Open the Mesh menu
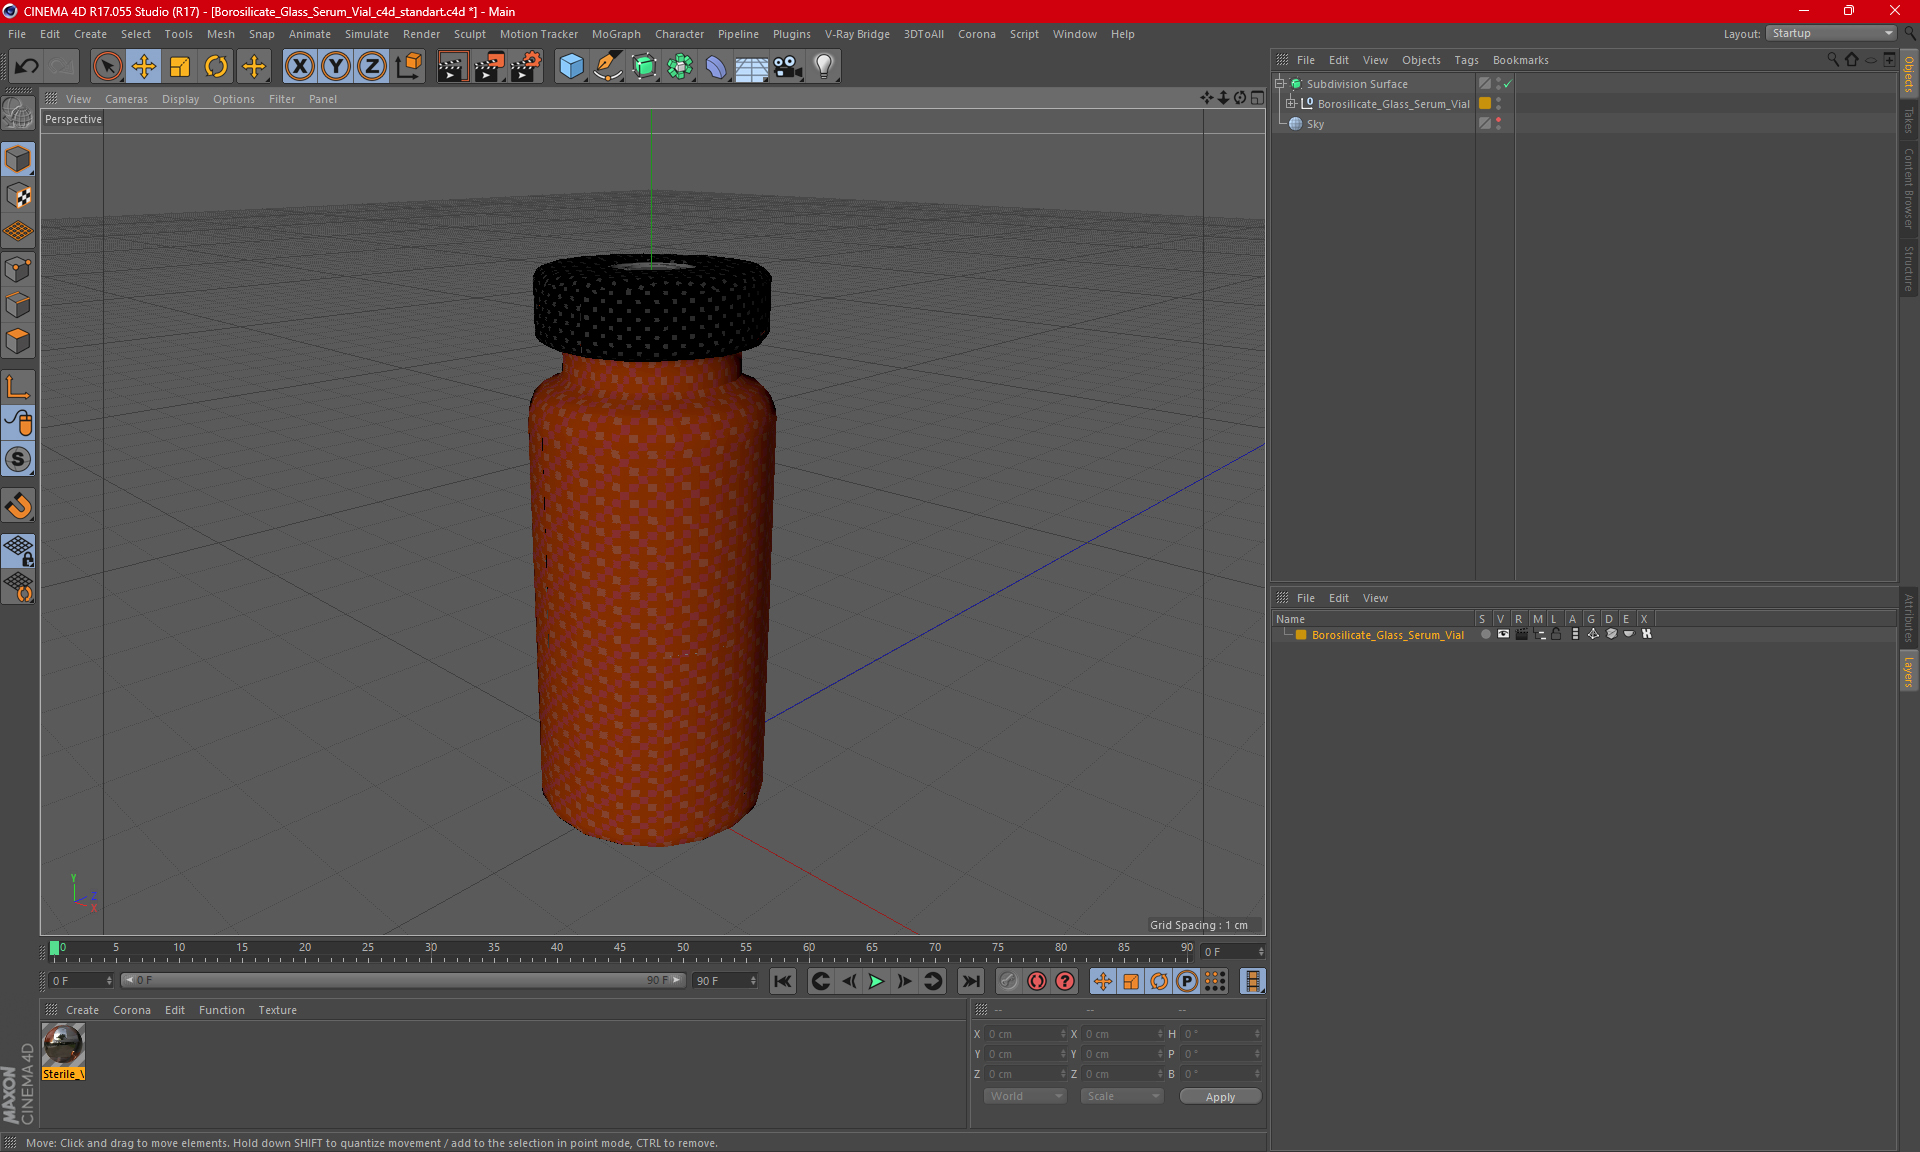1920x1152 pixels. tap(220, 34)
